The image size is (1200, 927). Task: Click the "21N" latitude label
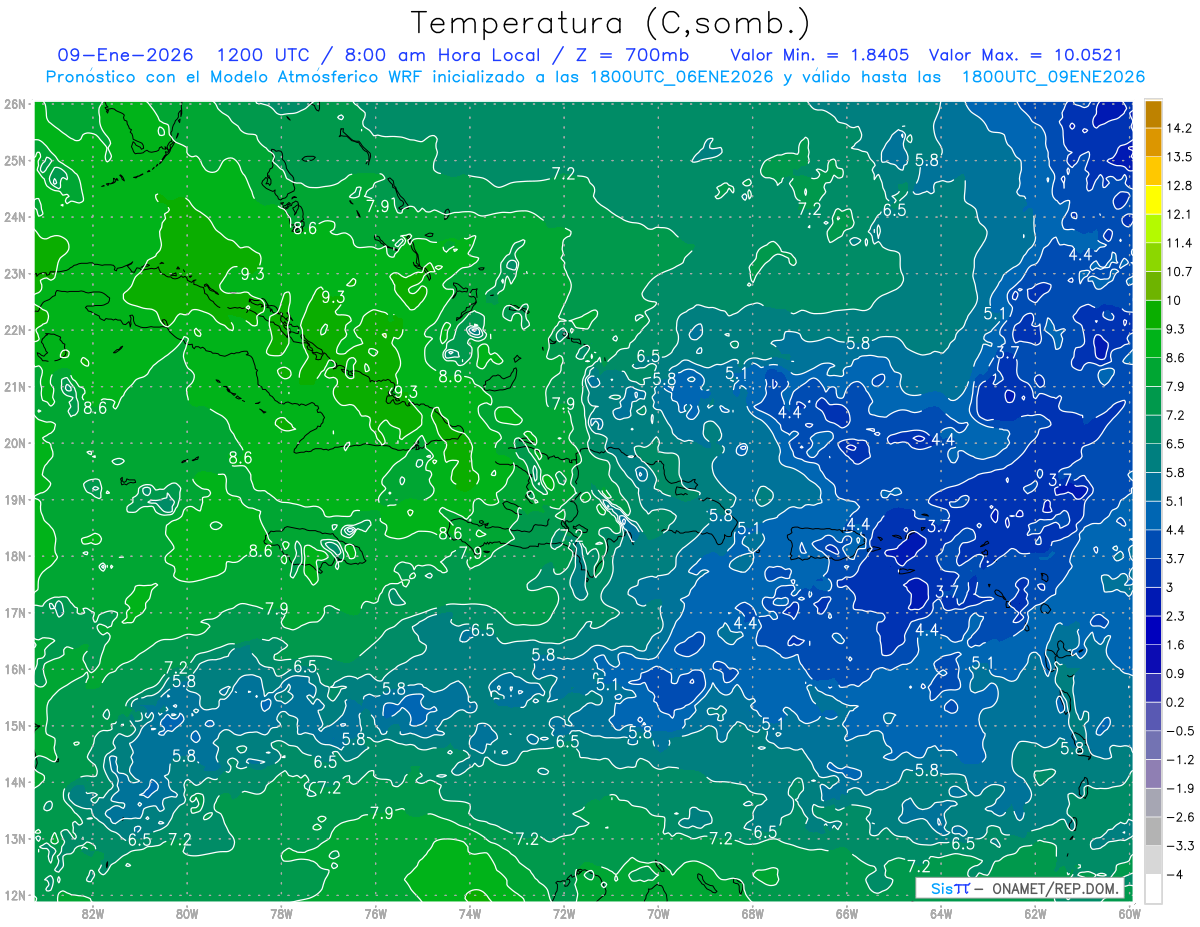click(x=15, y=386)
